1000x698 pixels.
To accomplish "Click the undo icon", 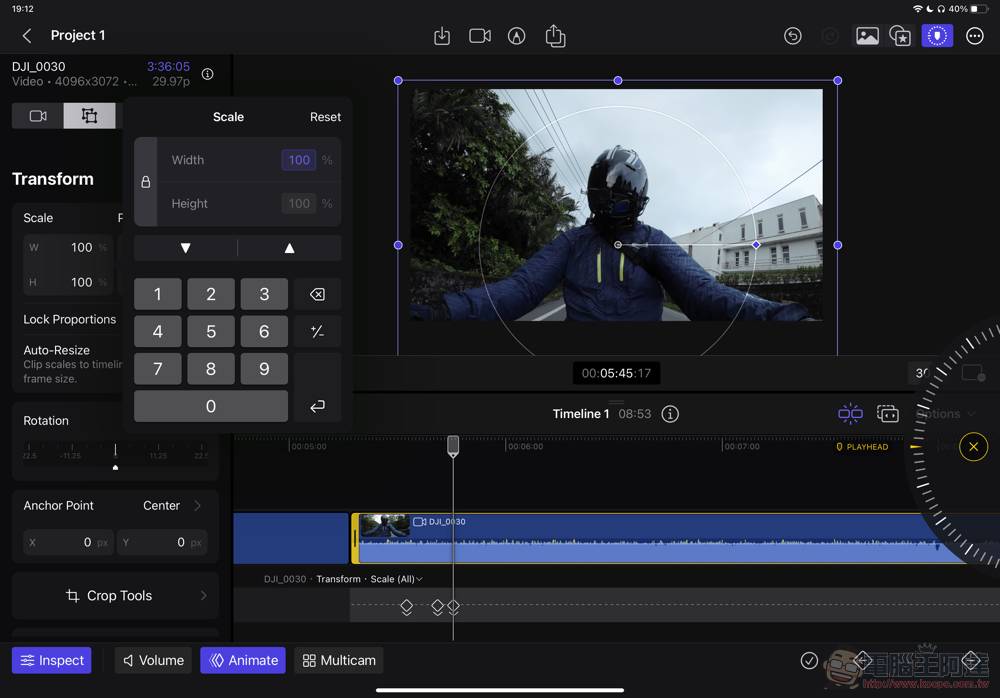I will (x=793, y=36).
